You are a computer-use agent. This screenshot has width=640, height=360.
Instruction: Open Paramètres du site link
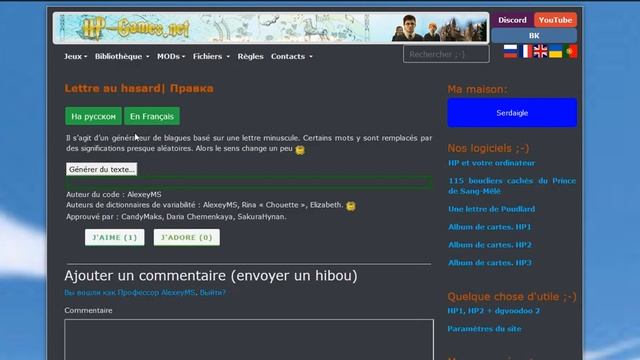(484, 329)
